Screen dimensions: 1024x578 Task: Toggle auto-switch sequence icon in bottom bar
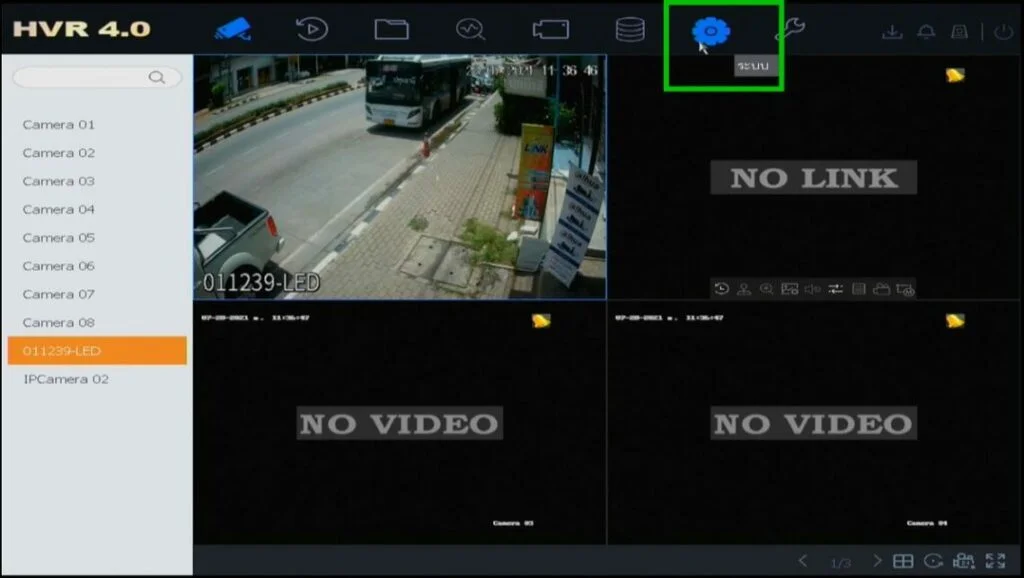tap(934, 561)
